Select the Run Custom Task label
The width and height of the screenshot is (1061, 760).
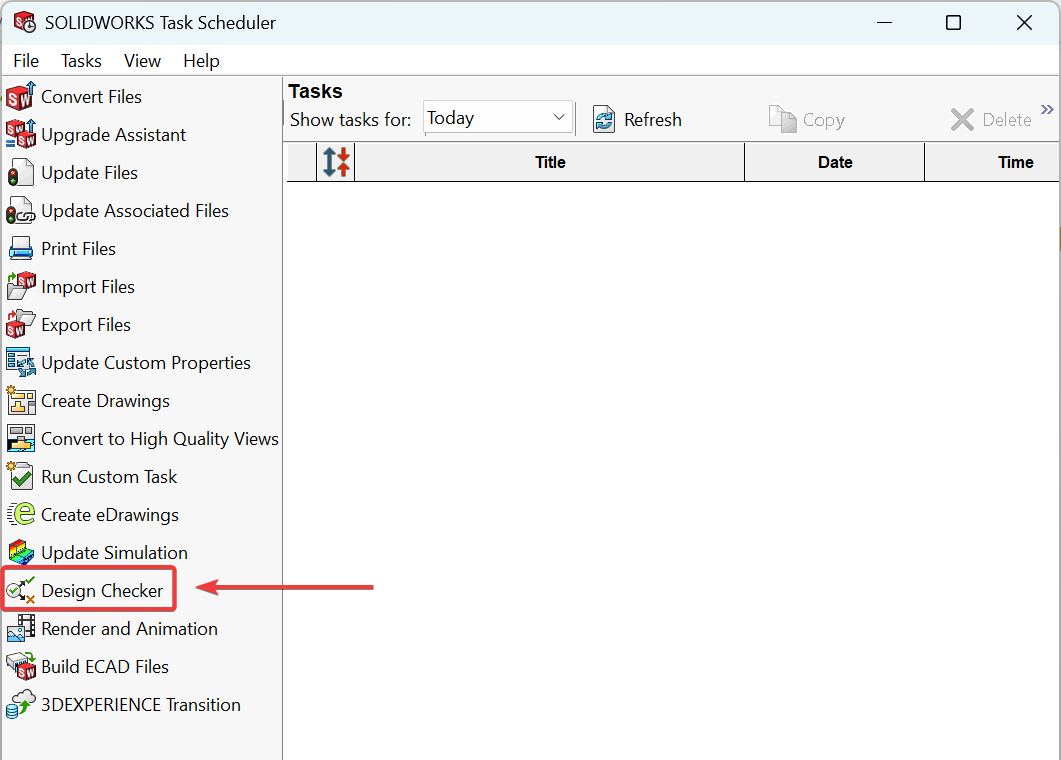pyautogui.click(x=109, y=476)
